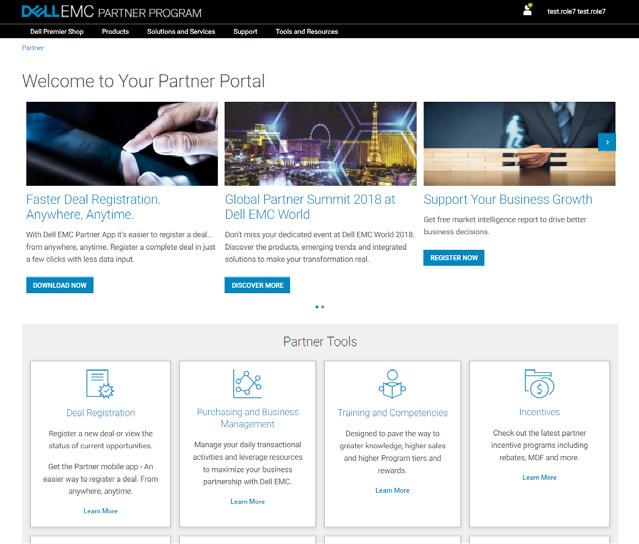The width and height of the screenshot is (639, 544).
Task: Click the Welcome to Your Partner Portal heading
Action: pyautogui.click(x=143, y=81)
